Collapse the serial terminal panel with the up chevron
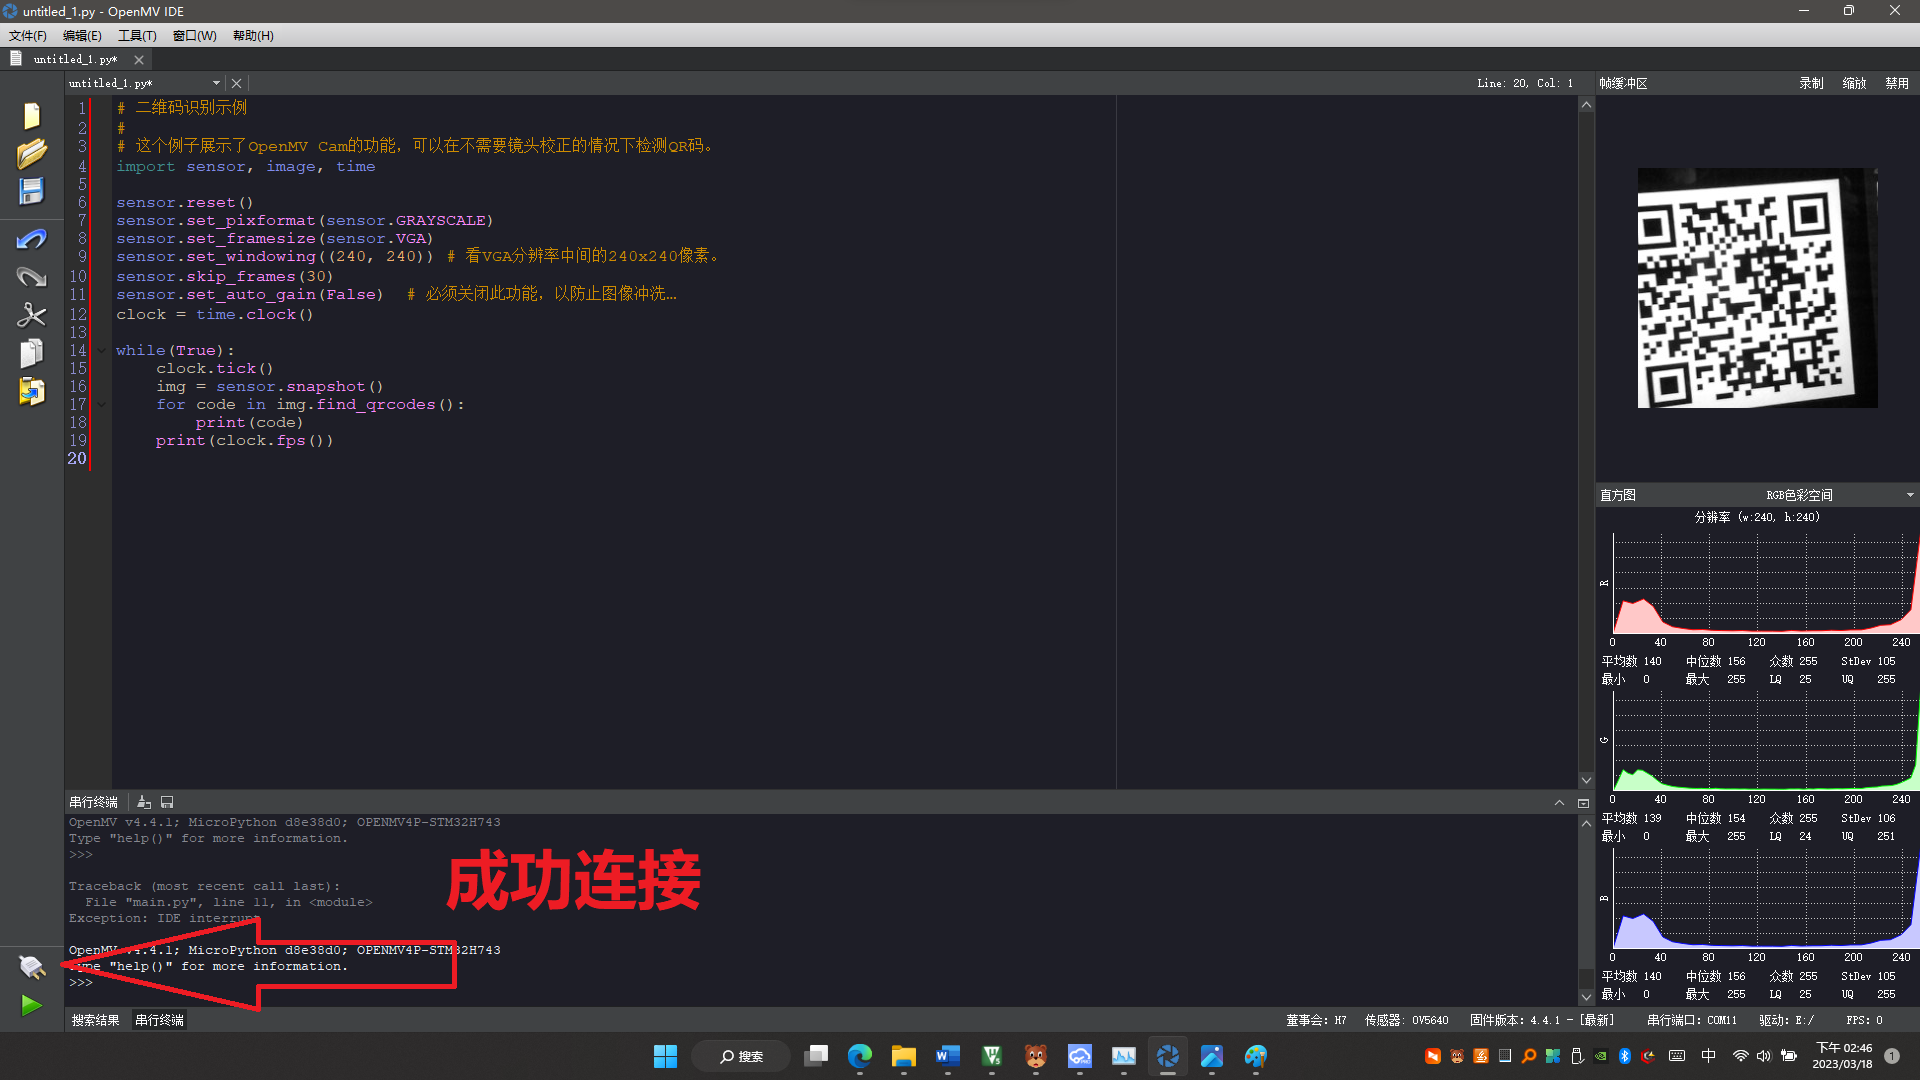Viewport: 1920px width, 1080px height. click(1559, 802)
